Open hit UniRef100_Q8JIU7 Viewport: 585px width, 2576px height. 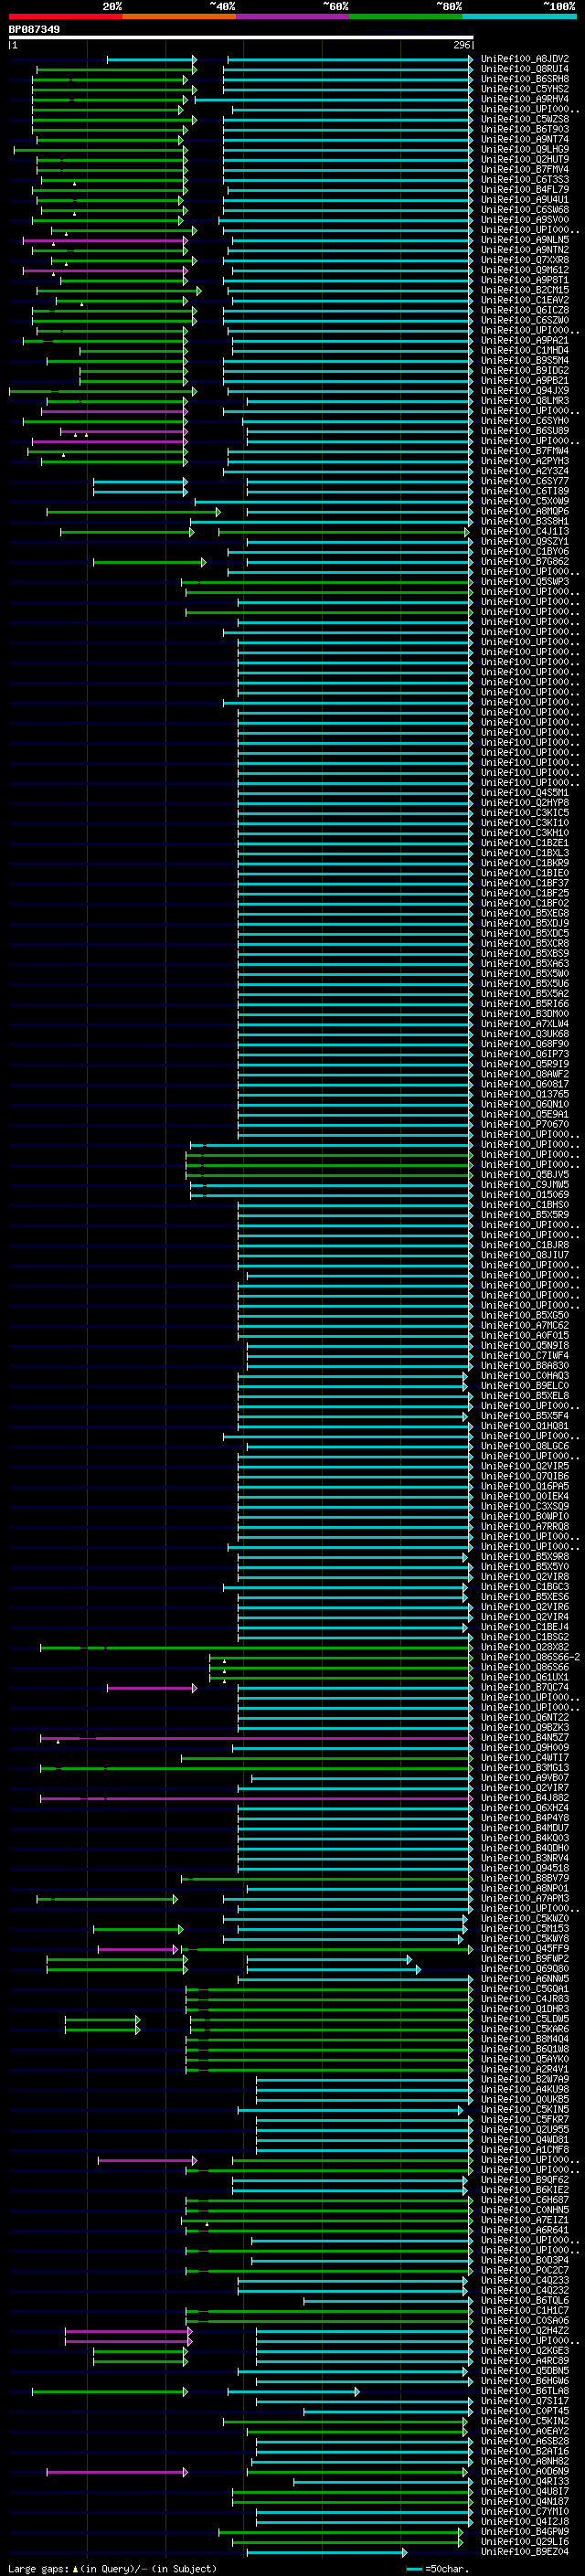click(x=525, y=1255)
